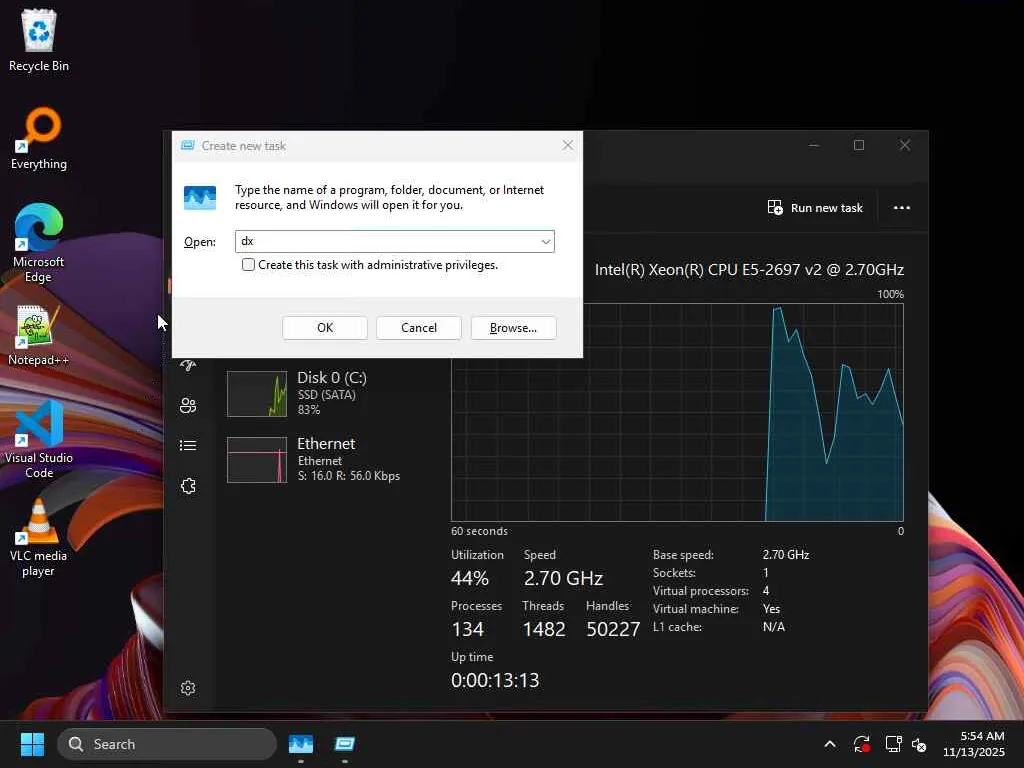The image size is (1024, 768).
Task: Click the Ethernet throughput thumbnail graph
Action: (257, 460)
